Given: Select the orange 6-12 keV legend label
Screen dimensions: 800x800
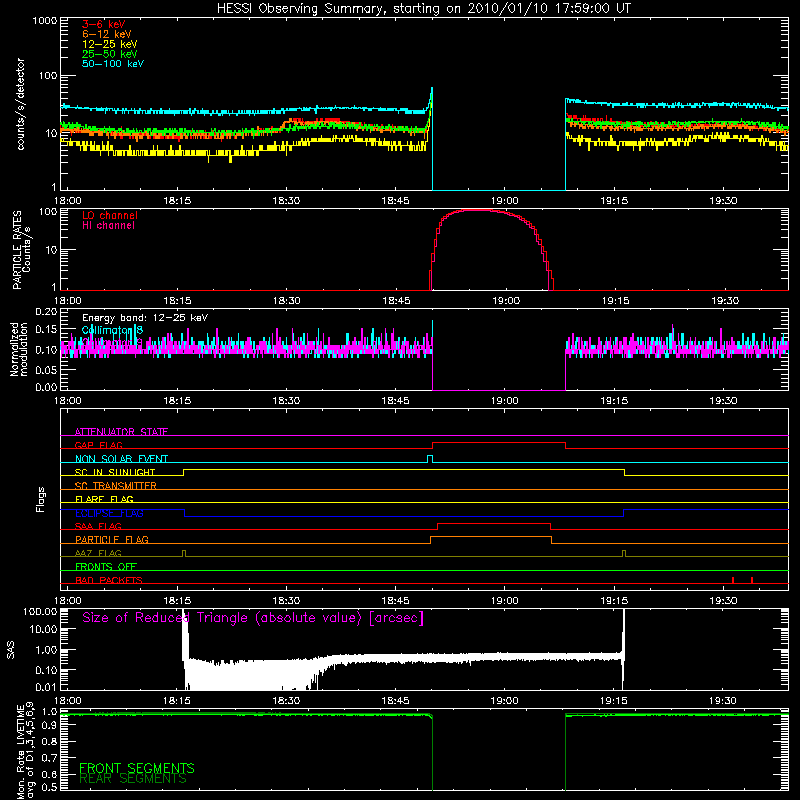Looking at the screenshot, I should tap(107, 34).
